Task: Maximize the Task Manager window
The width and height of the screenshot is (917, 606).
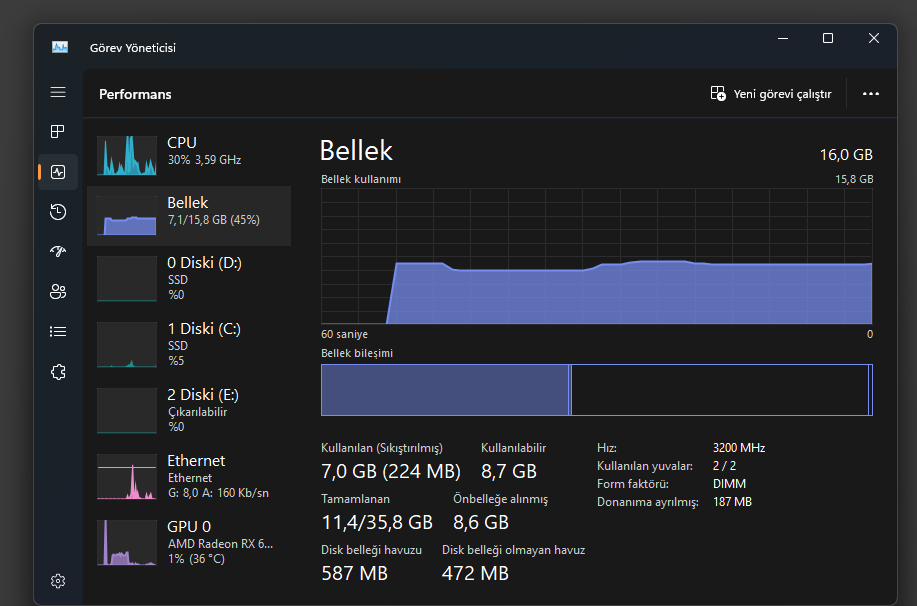Action: click(828, 38)
